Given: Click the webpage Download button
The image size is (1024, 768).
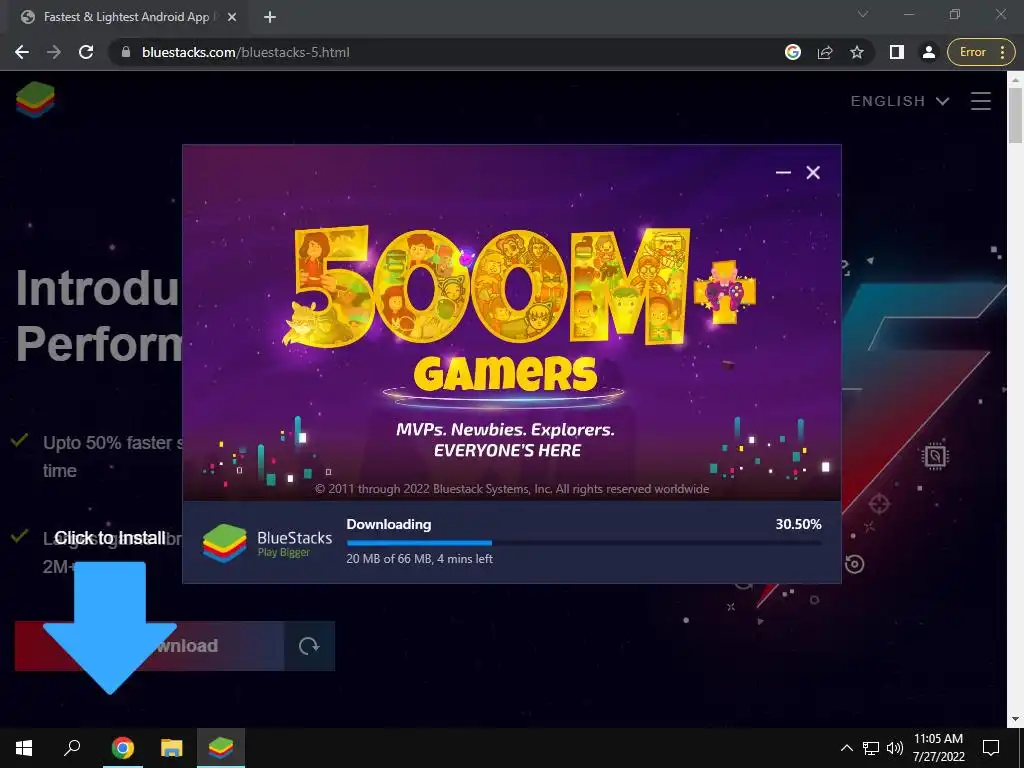Looking at the screenshot, I should pyautogui.click(x=150, y=646).
